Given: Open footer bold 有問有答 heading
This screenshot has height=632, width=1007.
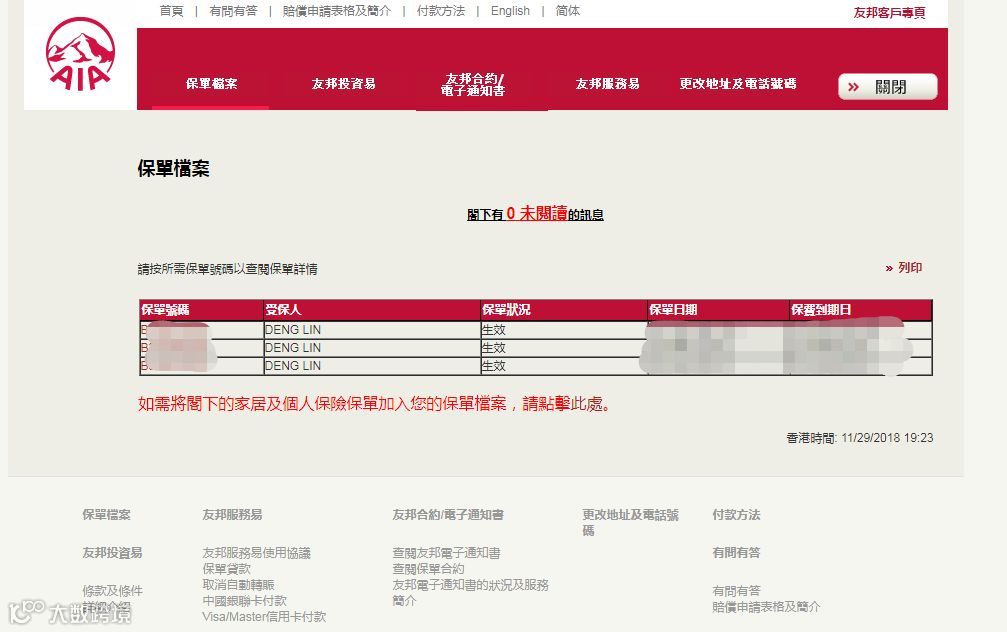Looking at the screenshot, I should coord(737,552).
